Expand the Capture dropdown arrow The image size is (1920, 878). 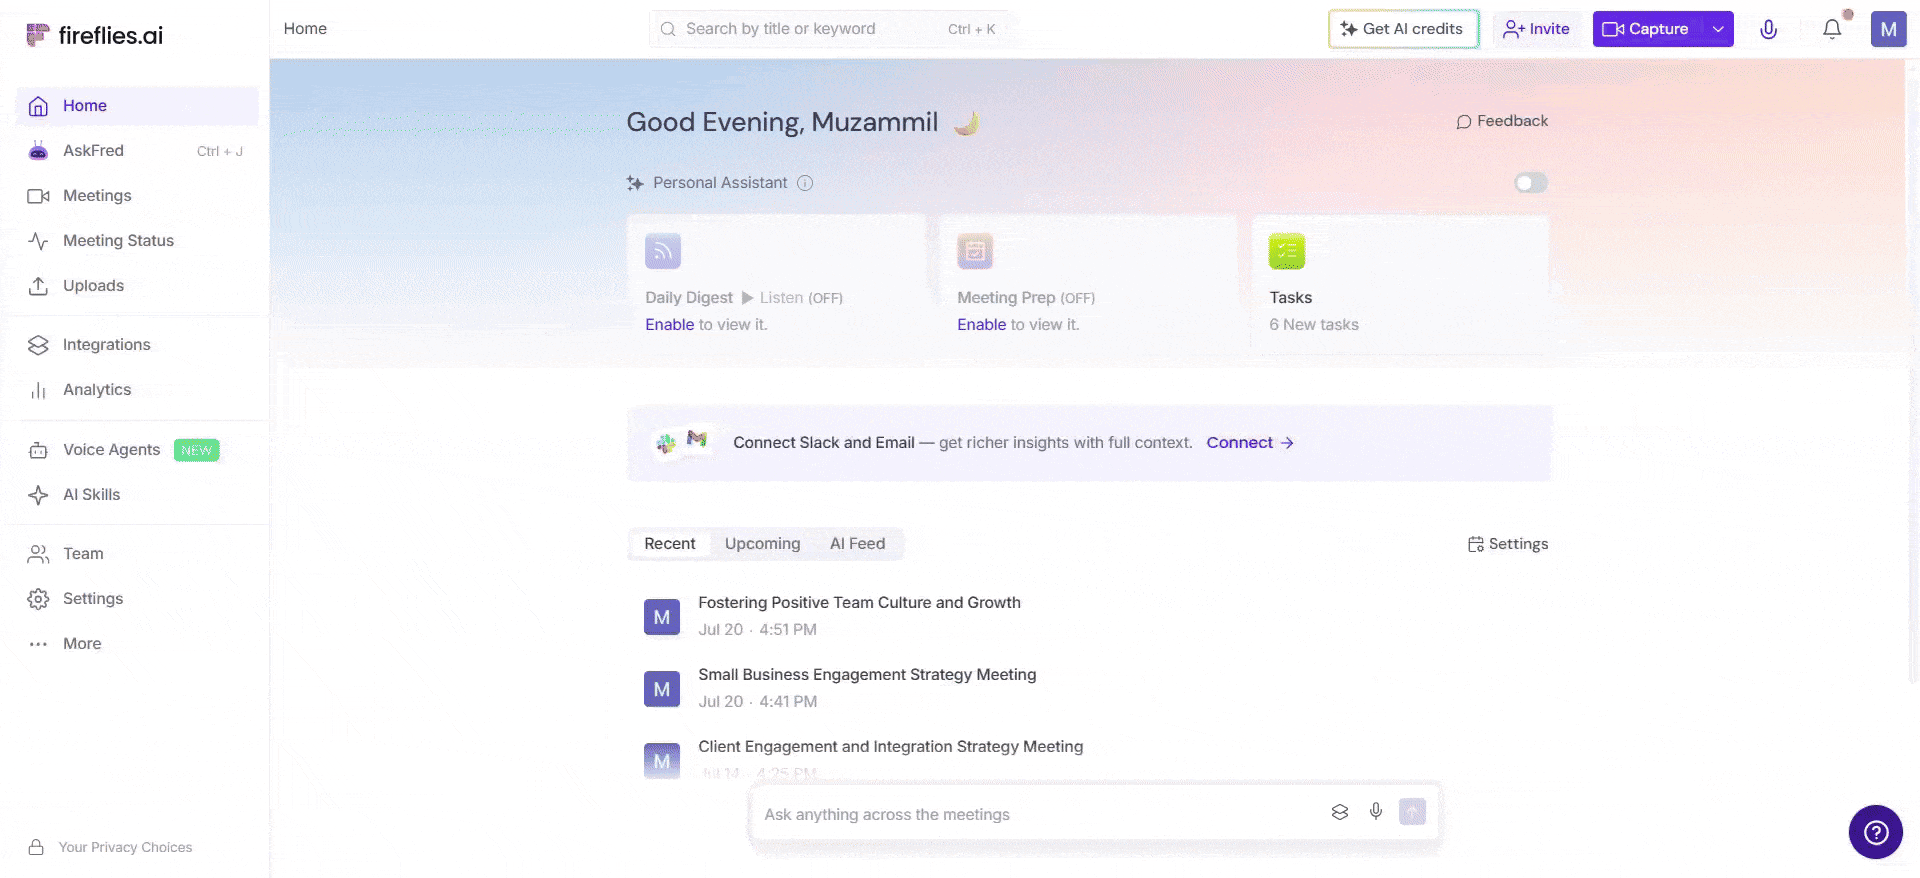tap(1717, 29)
